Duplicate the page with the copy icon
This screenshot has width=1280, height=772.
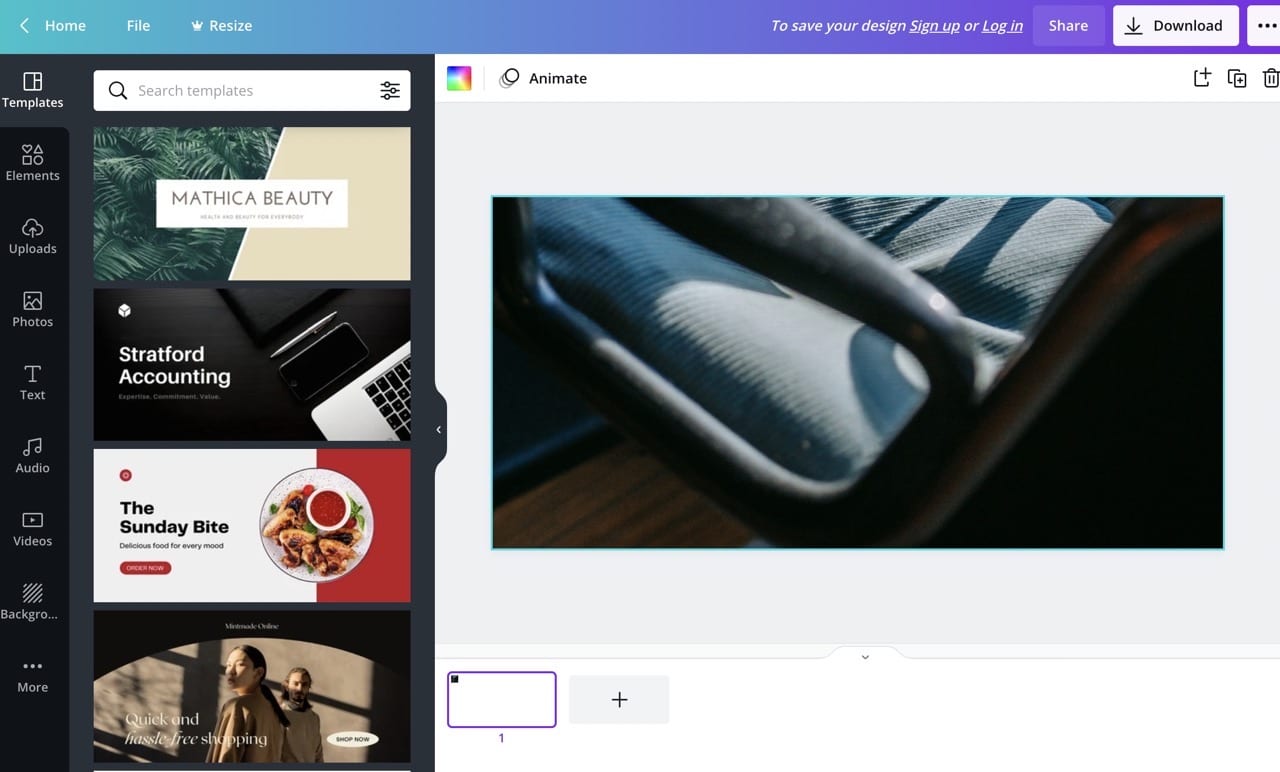coord(1237,78)
